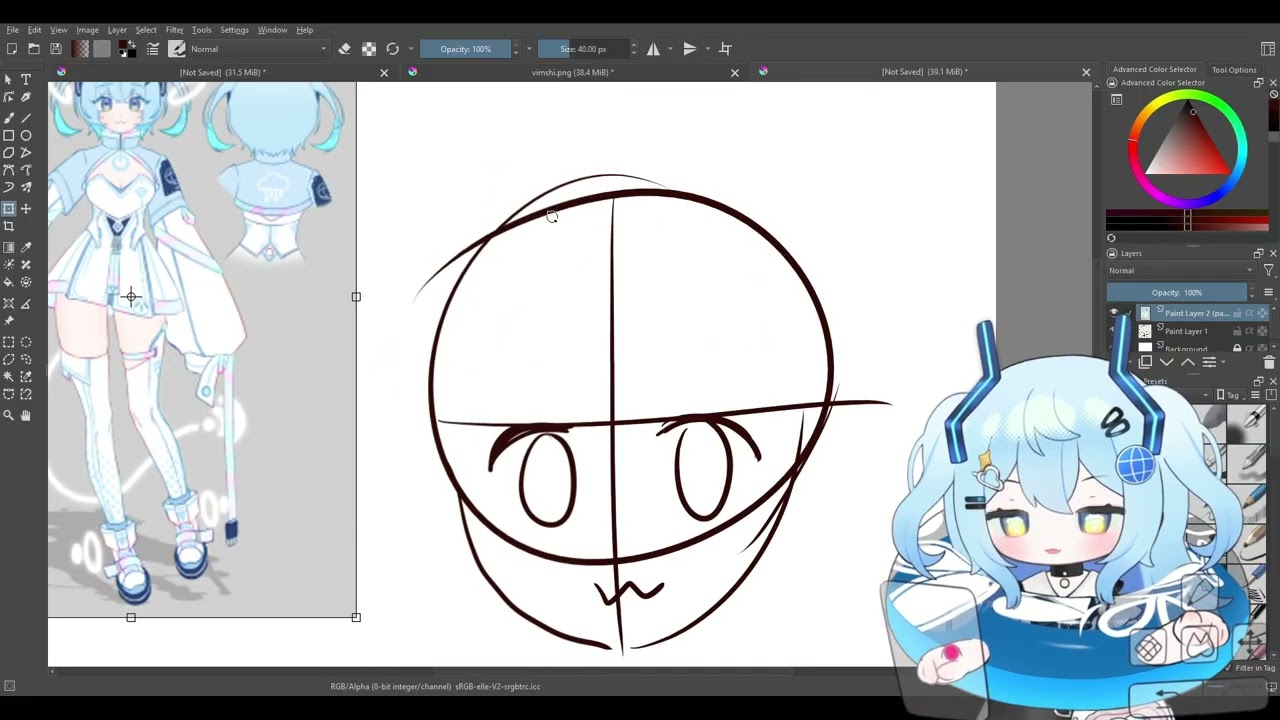1280x720 pixels.
Task: Select the Rectangular Selection tool
Action: 9,342
